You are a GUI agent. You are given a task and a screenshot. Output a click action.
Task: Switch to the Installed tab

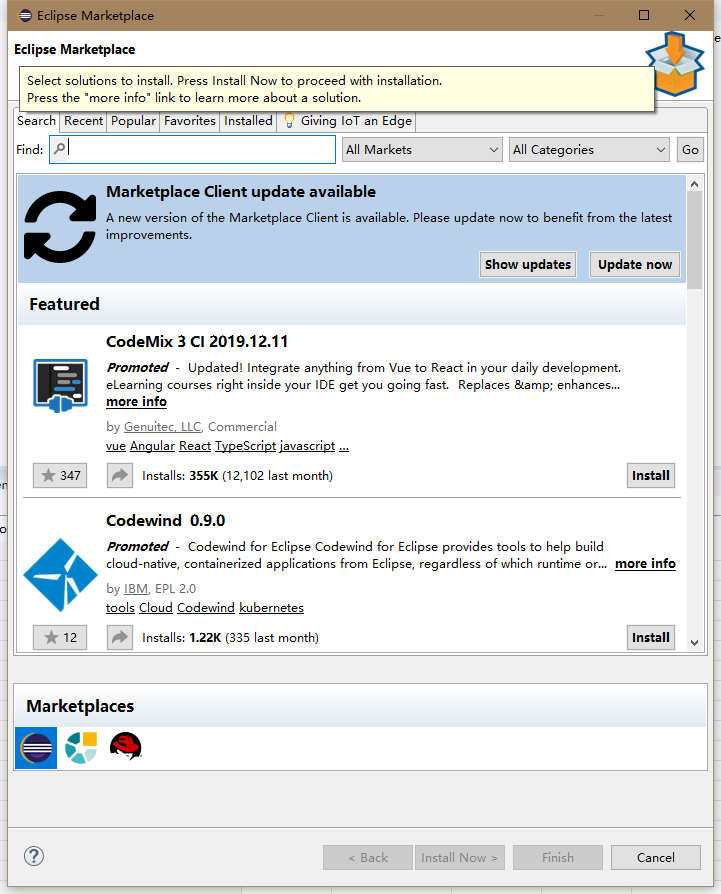(x=248, y=121)
